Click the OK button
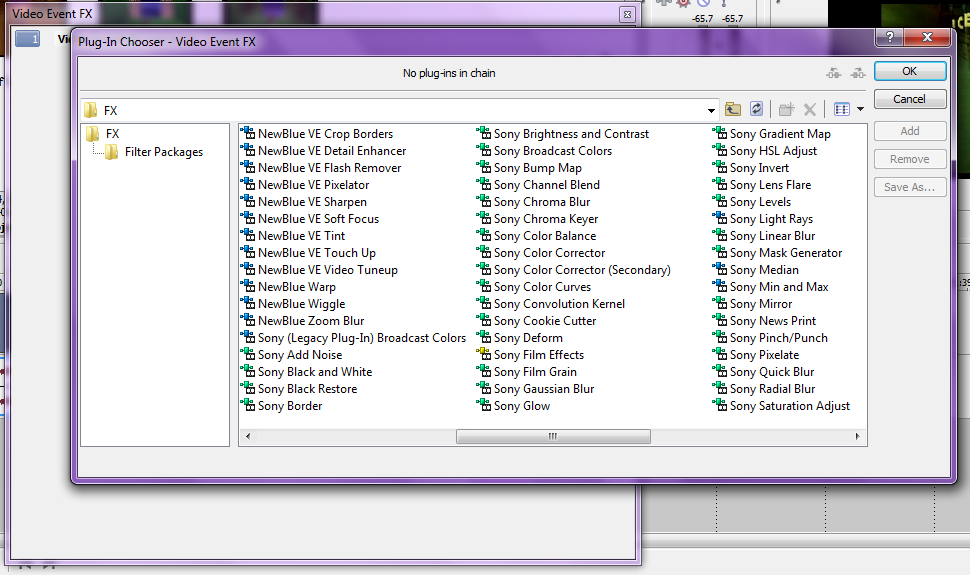The height and width of the screenshot is (575, 970). pos(909,71)
